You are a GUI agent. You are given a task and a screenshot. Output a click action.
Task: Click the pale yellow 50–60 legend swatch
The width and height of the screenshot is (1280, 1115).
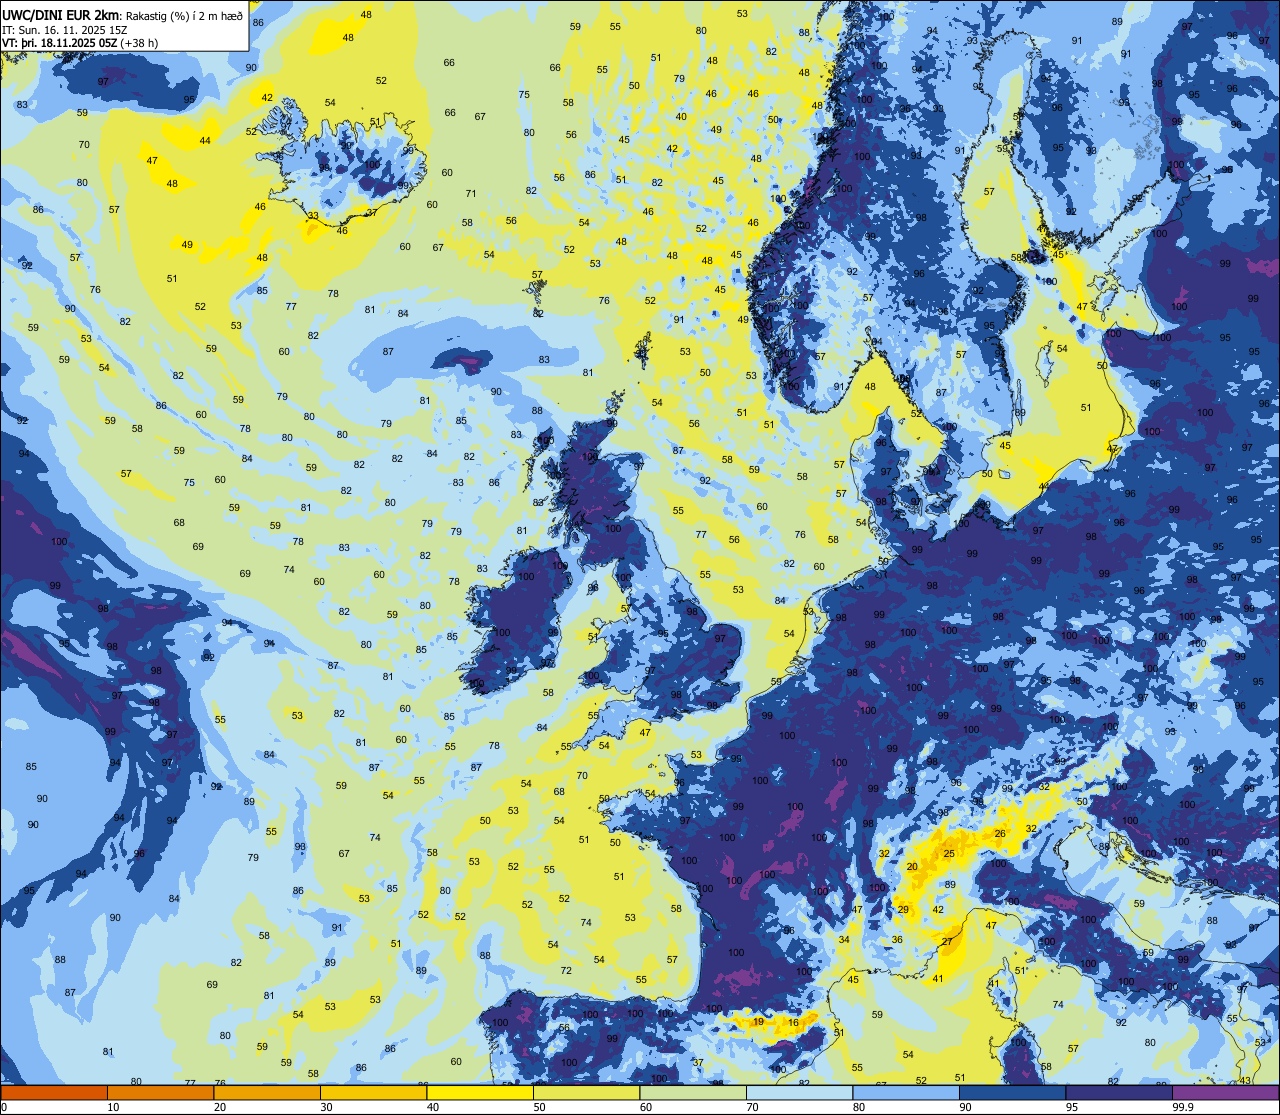[x=586, y=1093]
